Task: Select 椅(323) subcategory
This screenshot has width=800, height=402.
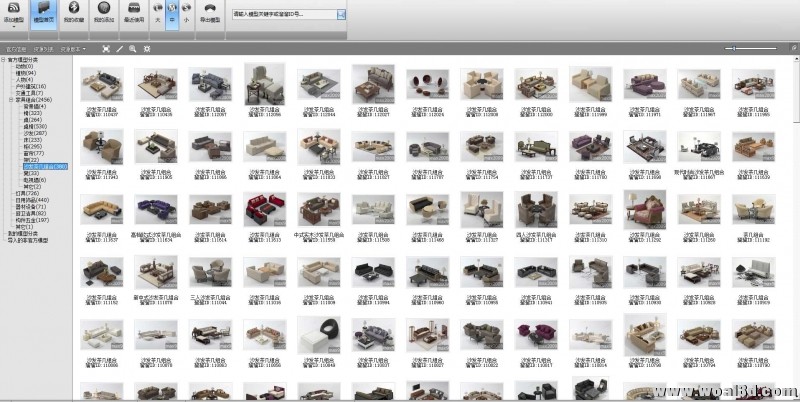Action: (33, 113)
